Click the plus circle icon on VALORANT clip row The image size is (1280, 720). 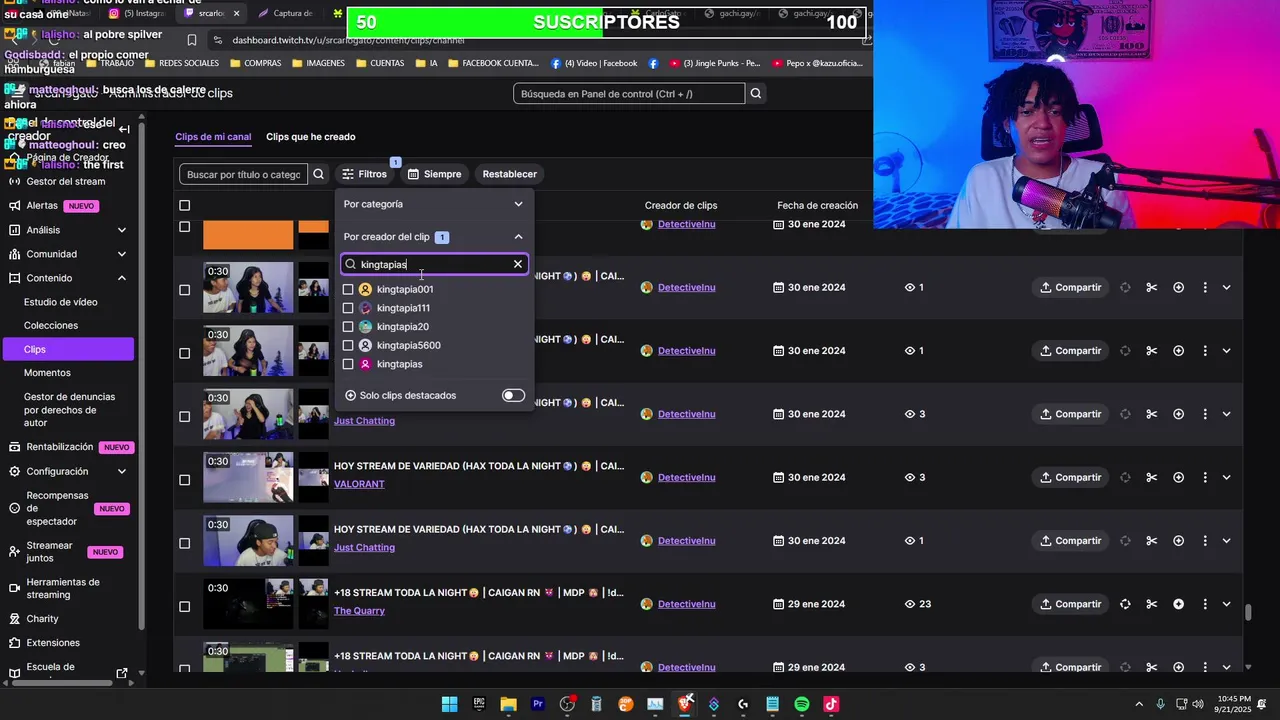pyautogui.click(x=1178, y=477)
